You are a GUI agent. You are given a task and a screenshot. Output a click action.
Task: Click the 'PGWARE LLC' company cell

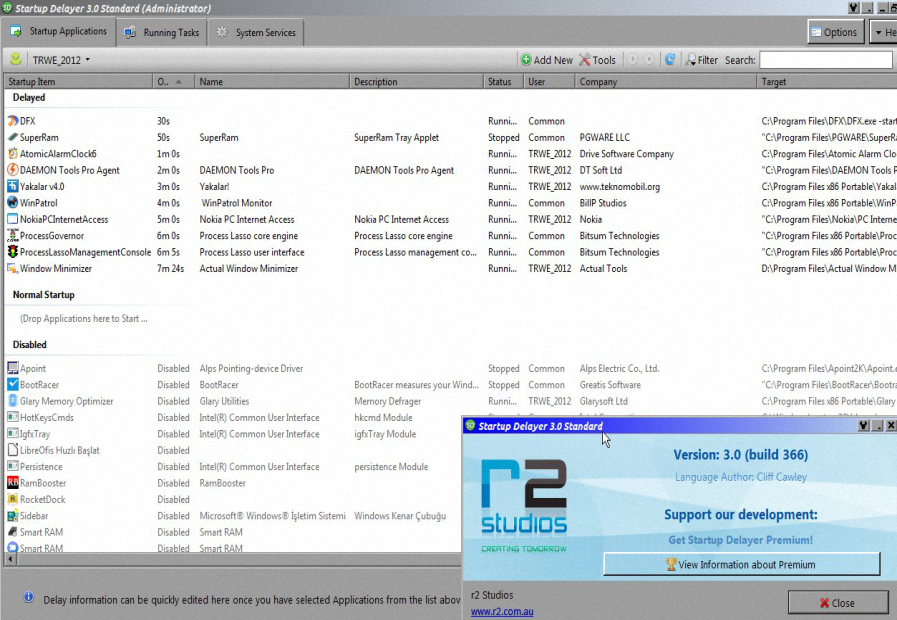point(604,137)
